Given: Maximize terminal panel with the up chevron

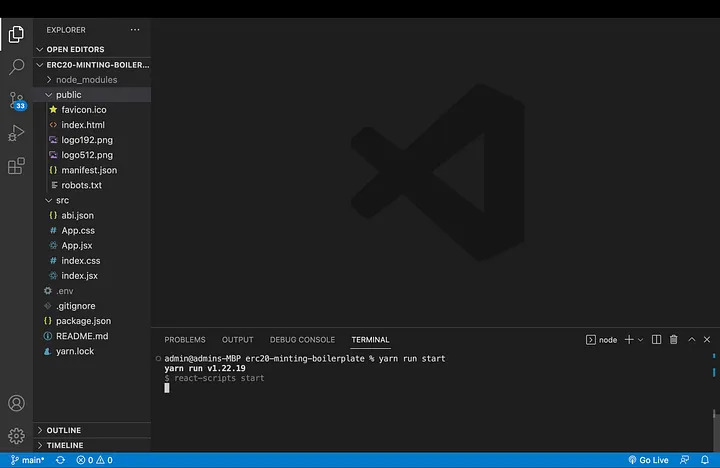Looking at the screenshot, I should [691, 340].
